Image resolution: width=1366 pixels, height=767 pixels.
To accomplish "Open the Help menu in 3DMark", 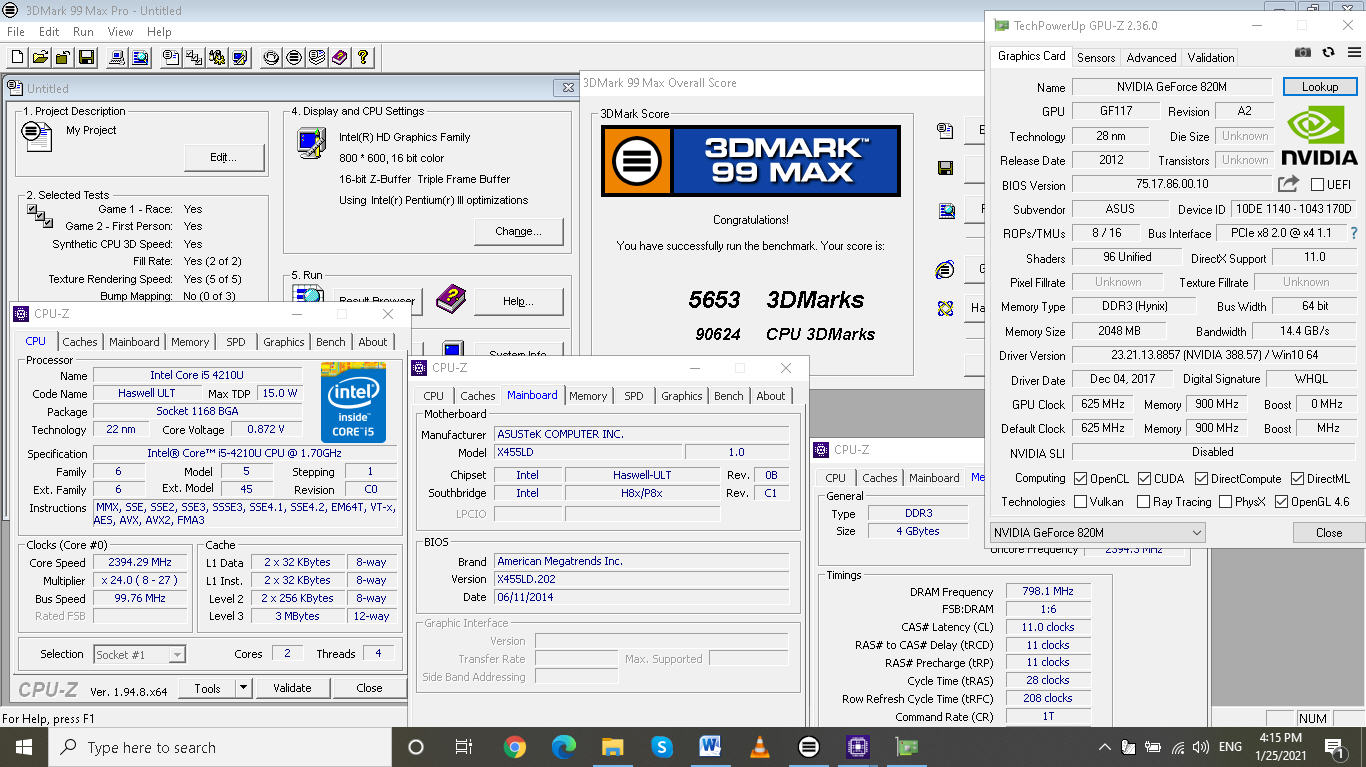I will (x=159, y=32).
